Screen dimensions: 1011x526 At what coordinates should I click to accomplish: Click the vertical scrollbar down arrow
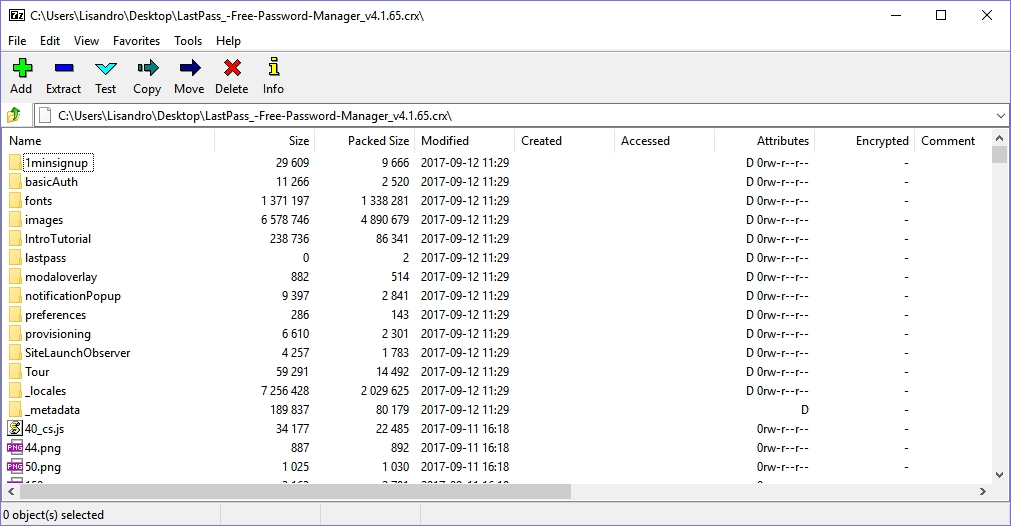999,475
